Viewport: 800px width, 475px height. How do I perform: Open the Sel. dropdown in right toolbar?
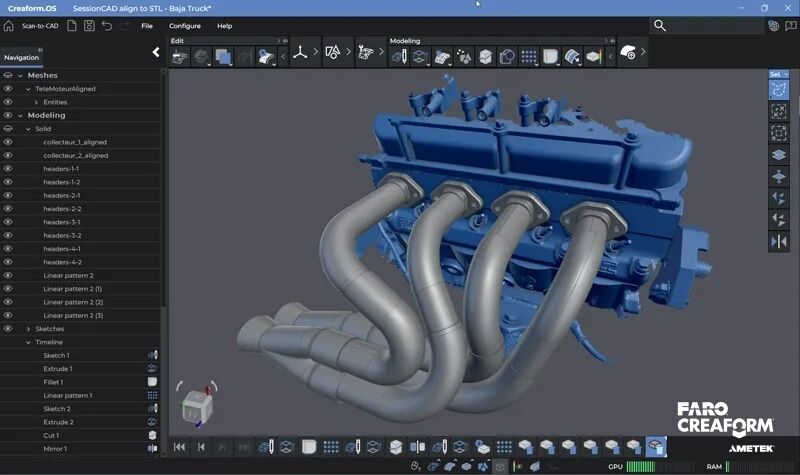[x=778, y=74]
